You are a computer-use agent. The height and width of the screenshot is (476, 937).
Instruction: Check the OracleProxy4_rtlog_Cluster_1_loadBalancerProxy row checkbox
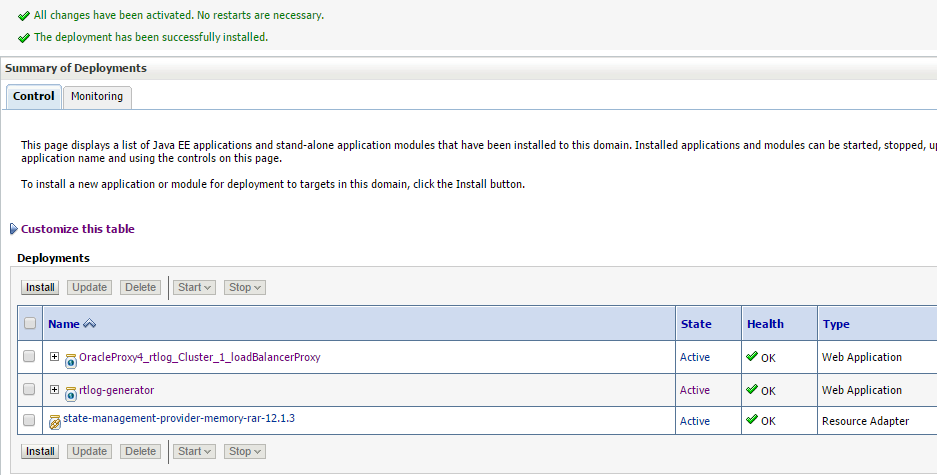click(29, 356)
